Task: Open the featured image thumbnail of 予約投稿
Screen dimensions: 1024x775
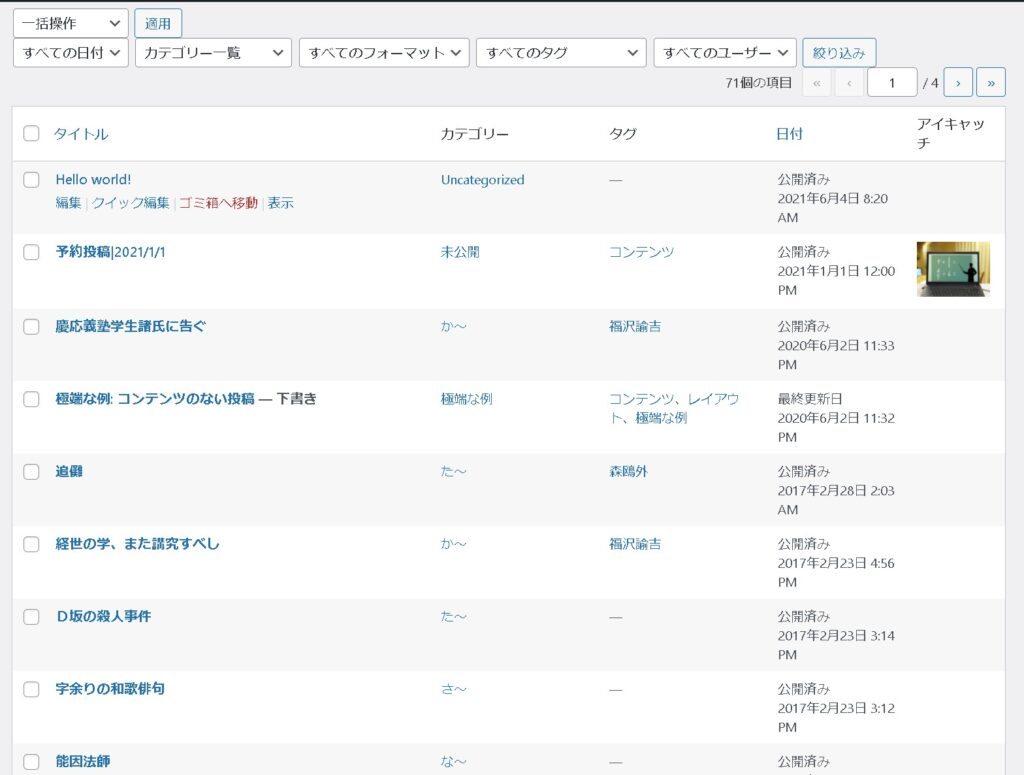Action: (x=953, y=269)
